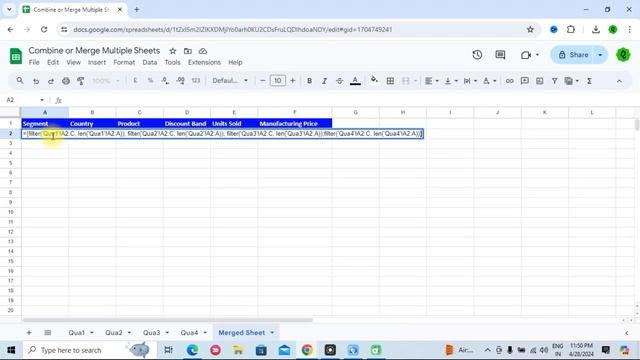Hide the menus with the caret
This screenshot has width=640, height=360.
pyautogui.click(x=619, y=81)
